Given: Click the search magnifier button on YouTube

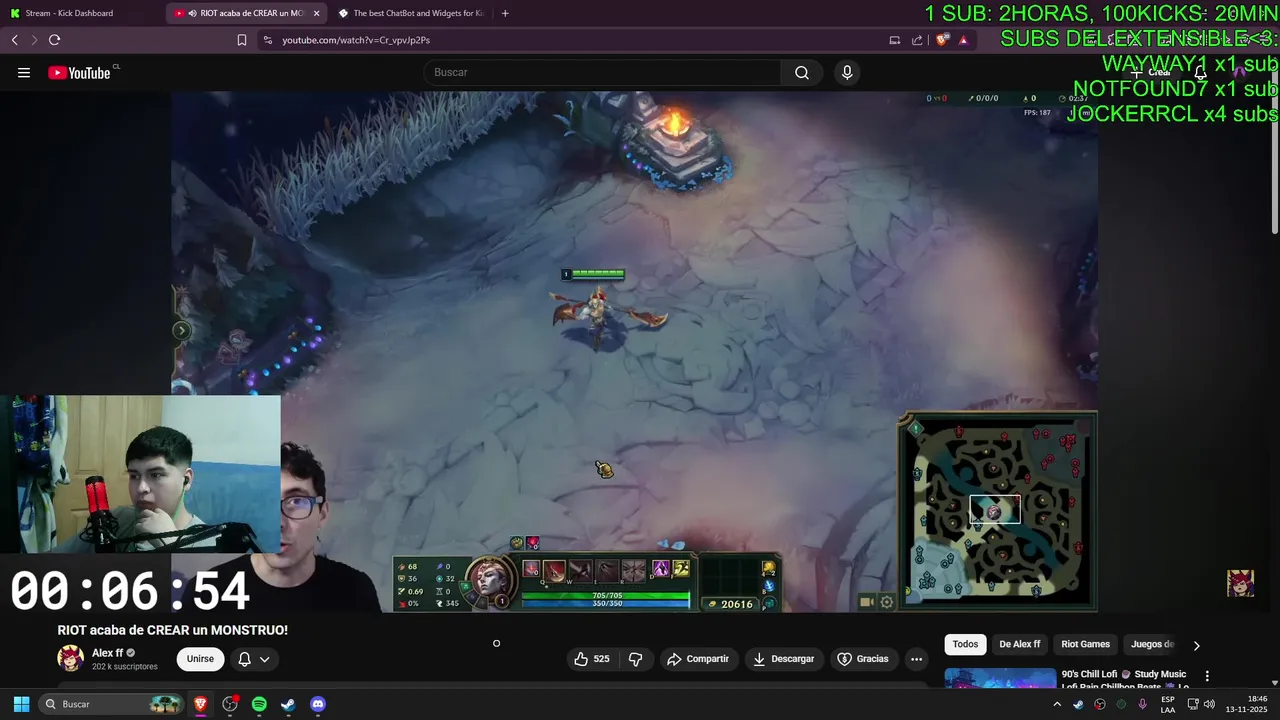Looking at the screenshot, I should click(802, 72).
